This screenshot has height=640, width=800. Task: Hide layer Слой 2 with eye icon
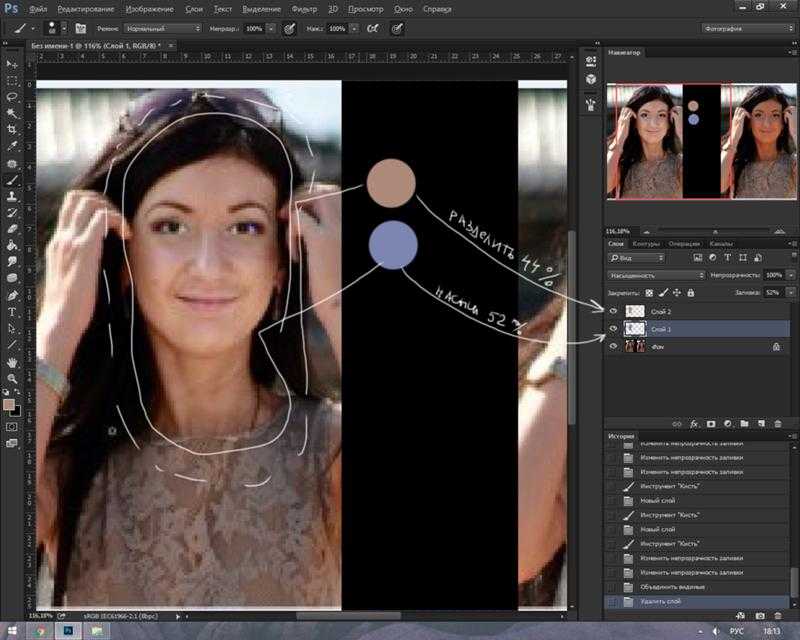click(x=613, y=311)
